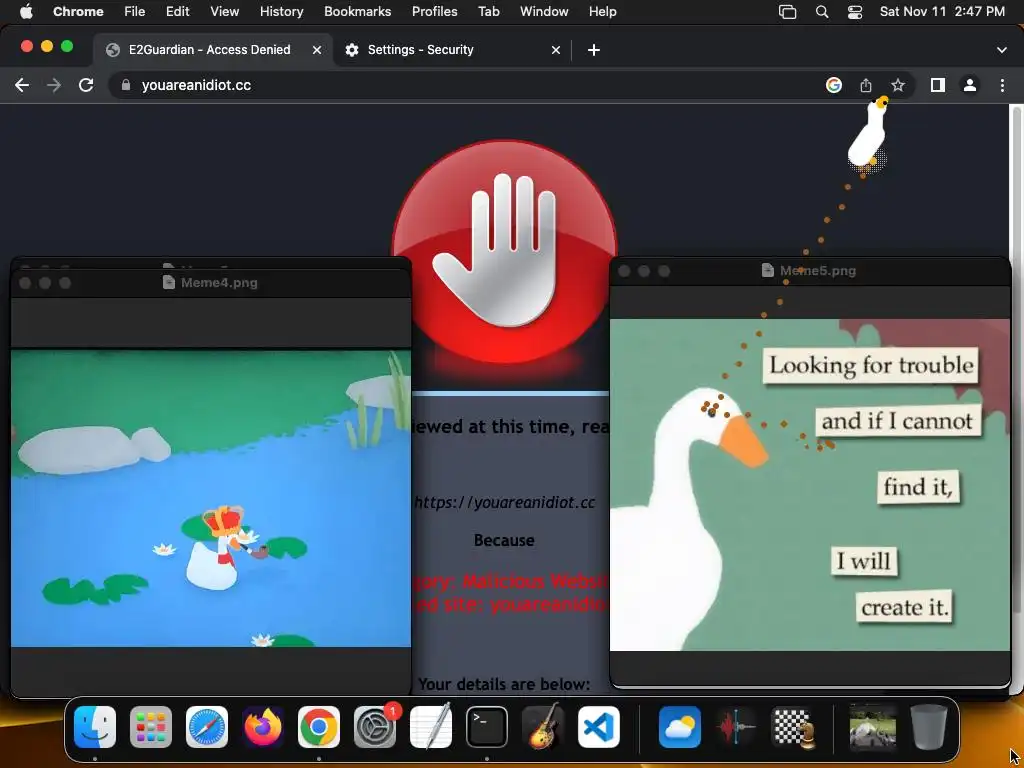This screenshot has width=1024, height=768.
Task: Bookmark this page with the star
Action: point(898,85)
